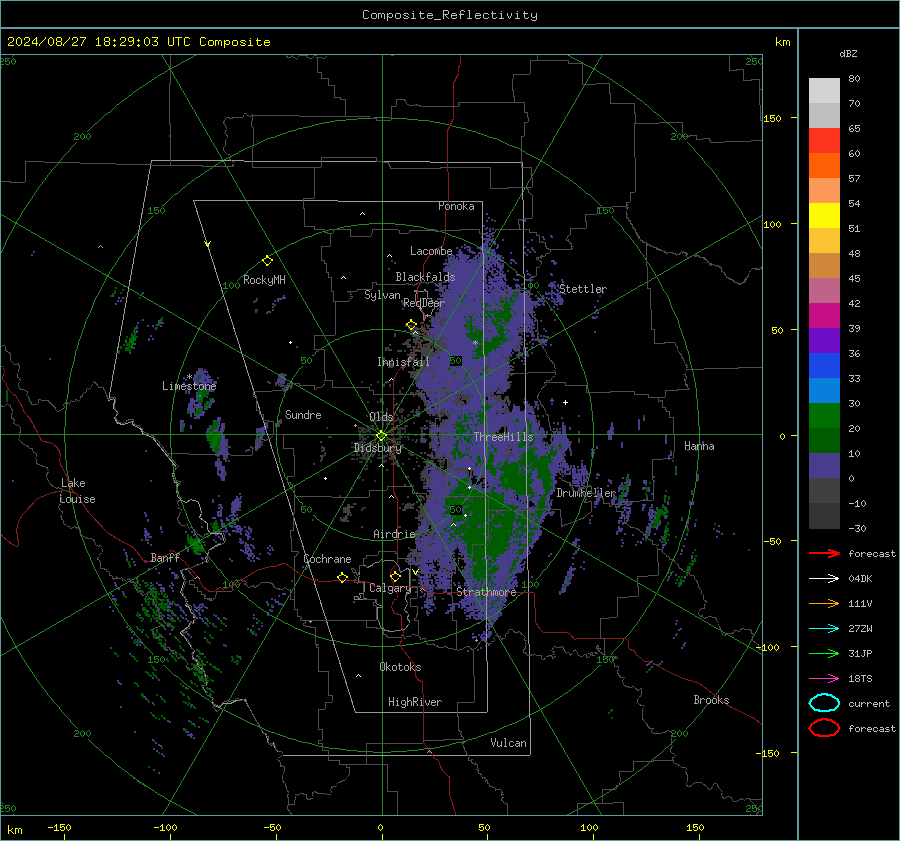Click the Lacombe label
The width and height of the screenshot is (900, 841).
click(x=431, y=251)
